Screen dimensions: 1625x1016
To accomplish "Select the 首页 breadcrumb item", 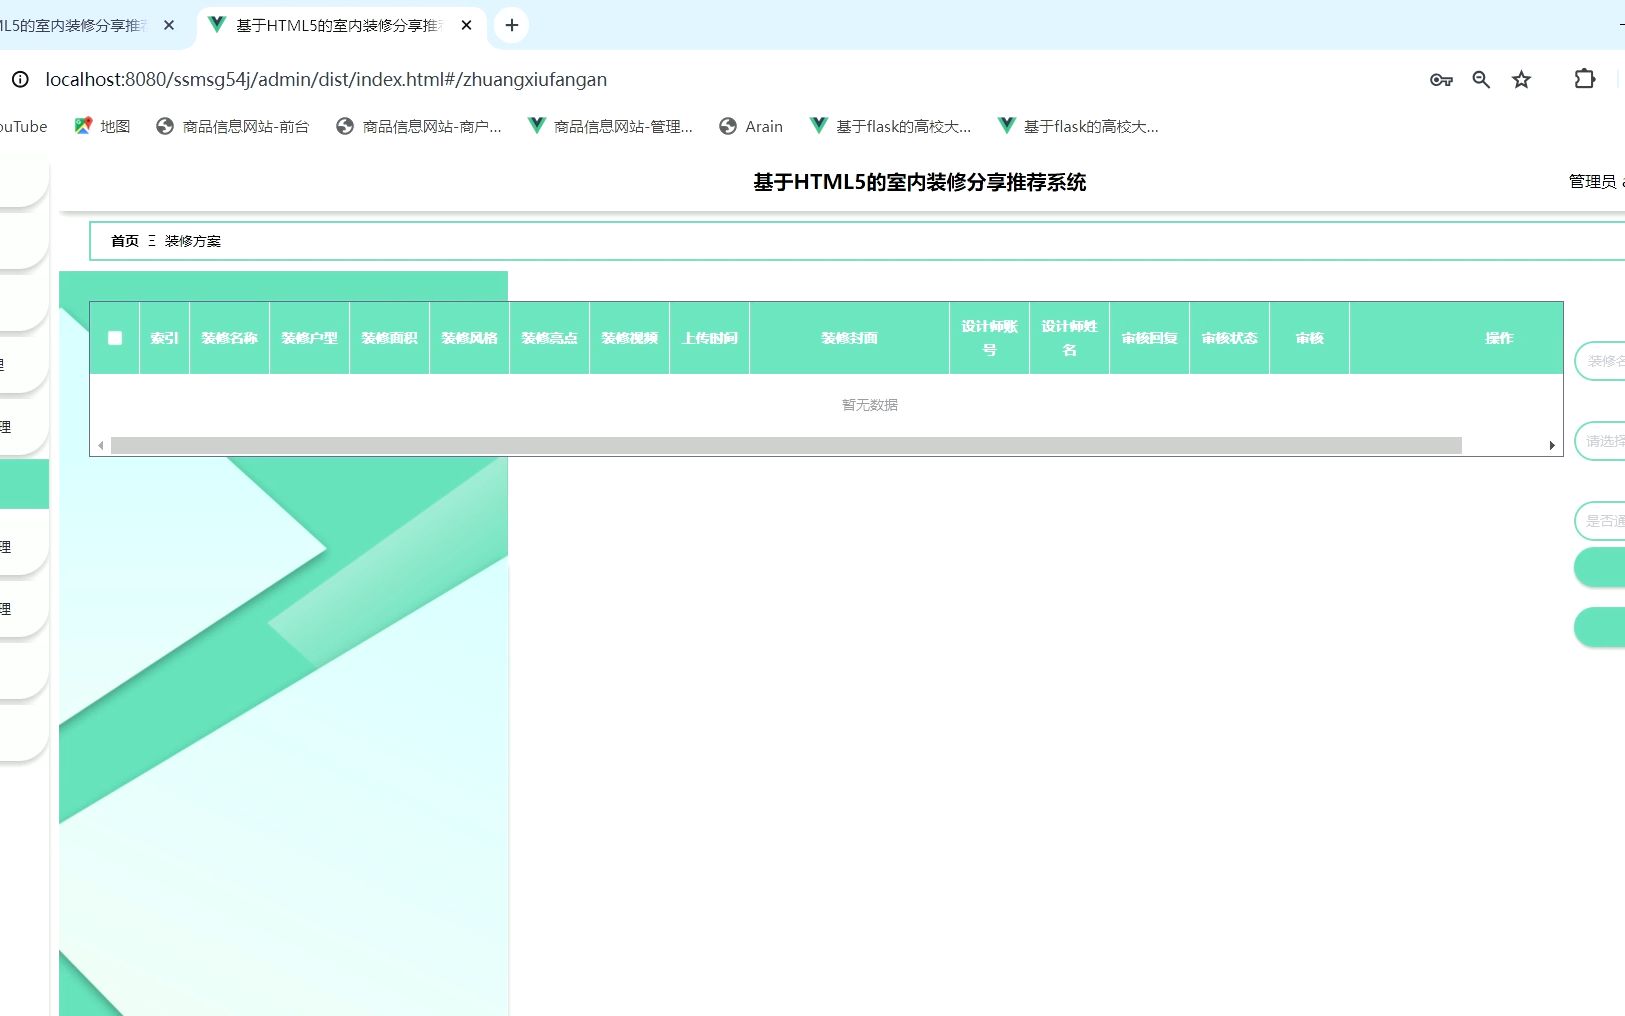I will point(122,241).
